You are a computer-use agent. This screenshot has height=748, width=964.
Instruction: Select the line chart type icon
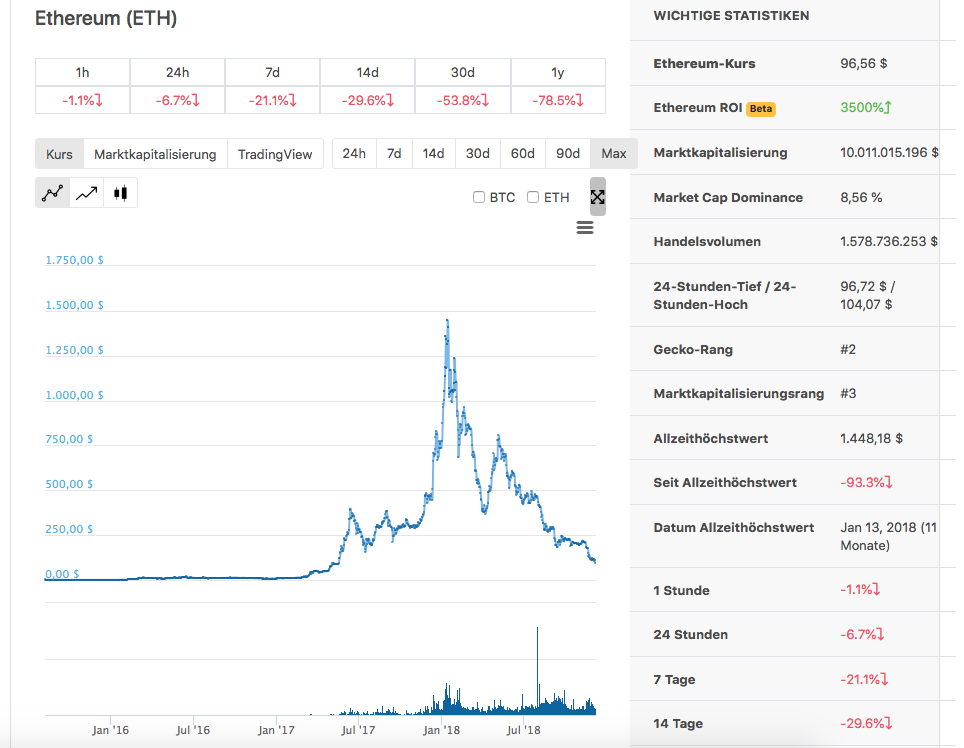52,192
